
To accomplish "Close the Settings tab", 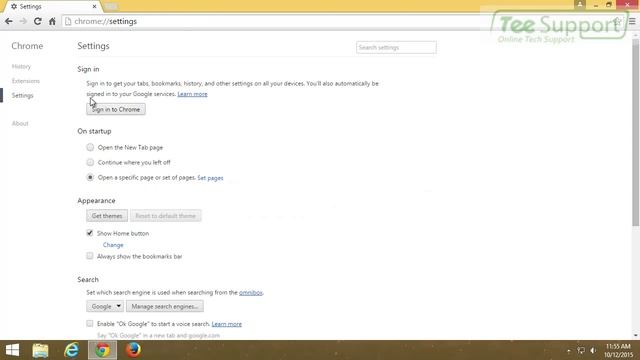I will click(x=94, y=7).
